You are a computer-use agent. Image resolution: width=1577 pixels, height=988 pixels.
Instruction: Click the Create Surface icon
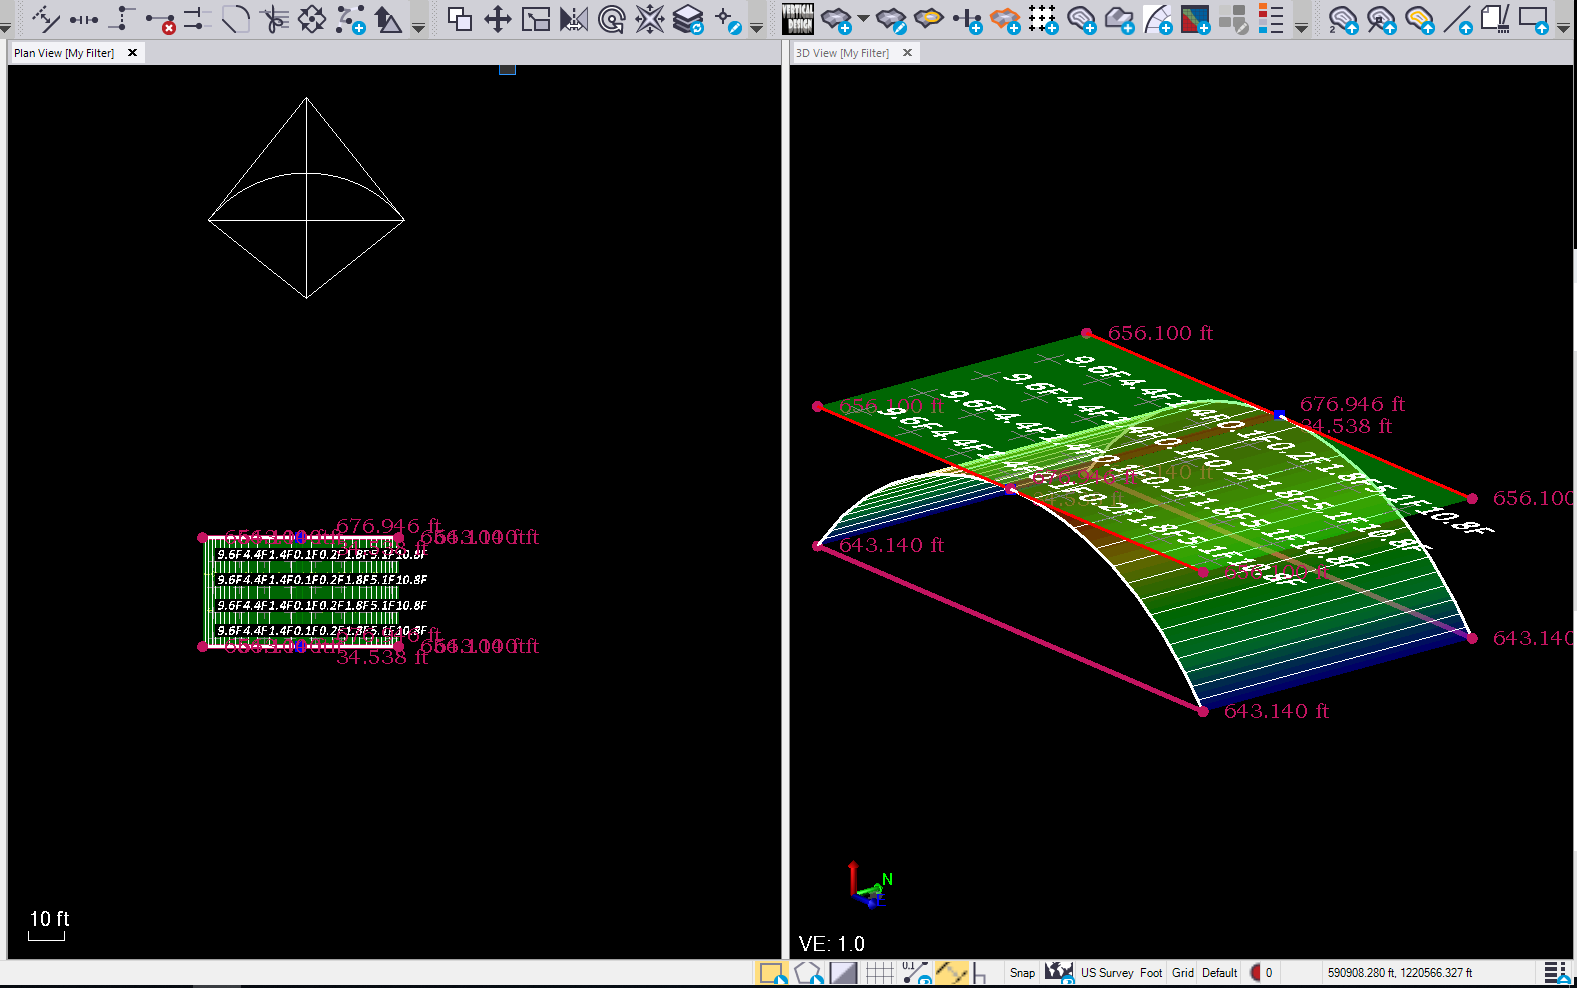click(x=835, y=19)
